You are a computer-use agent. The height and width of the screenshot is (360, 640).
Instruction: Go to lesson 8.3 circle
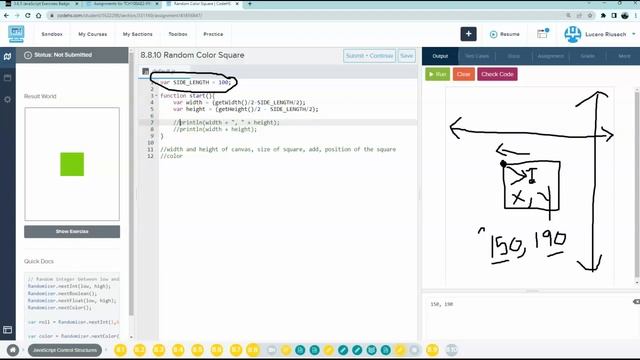(x=159, y=350)
